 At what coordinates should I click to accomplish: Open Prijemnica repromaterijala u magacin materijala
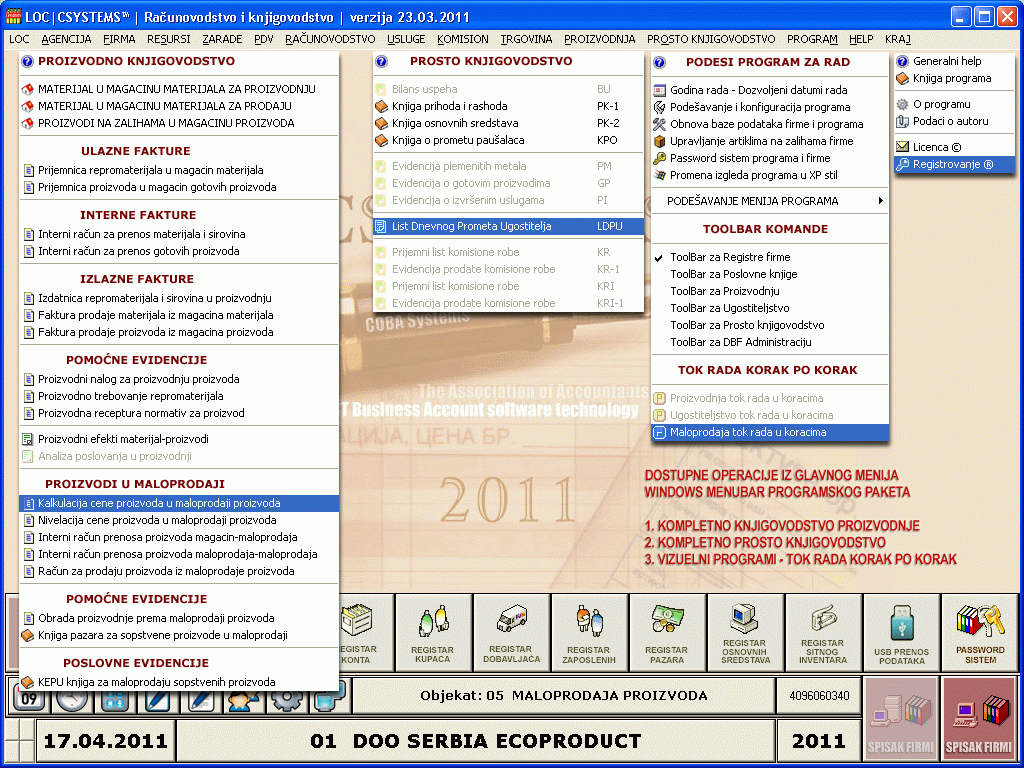tap(180, 170)
